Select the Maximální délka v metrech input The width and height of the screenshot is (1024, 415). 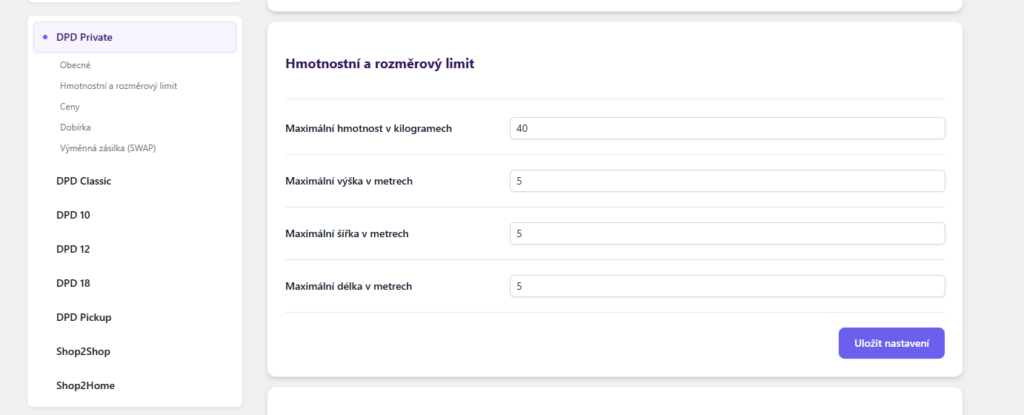[726, 286]
